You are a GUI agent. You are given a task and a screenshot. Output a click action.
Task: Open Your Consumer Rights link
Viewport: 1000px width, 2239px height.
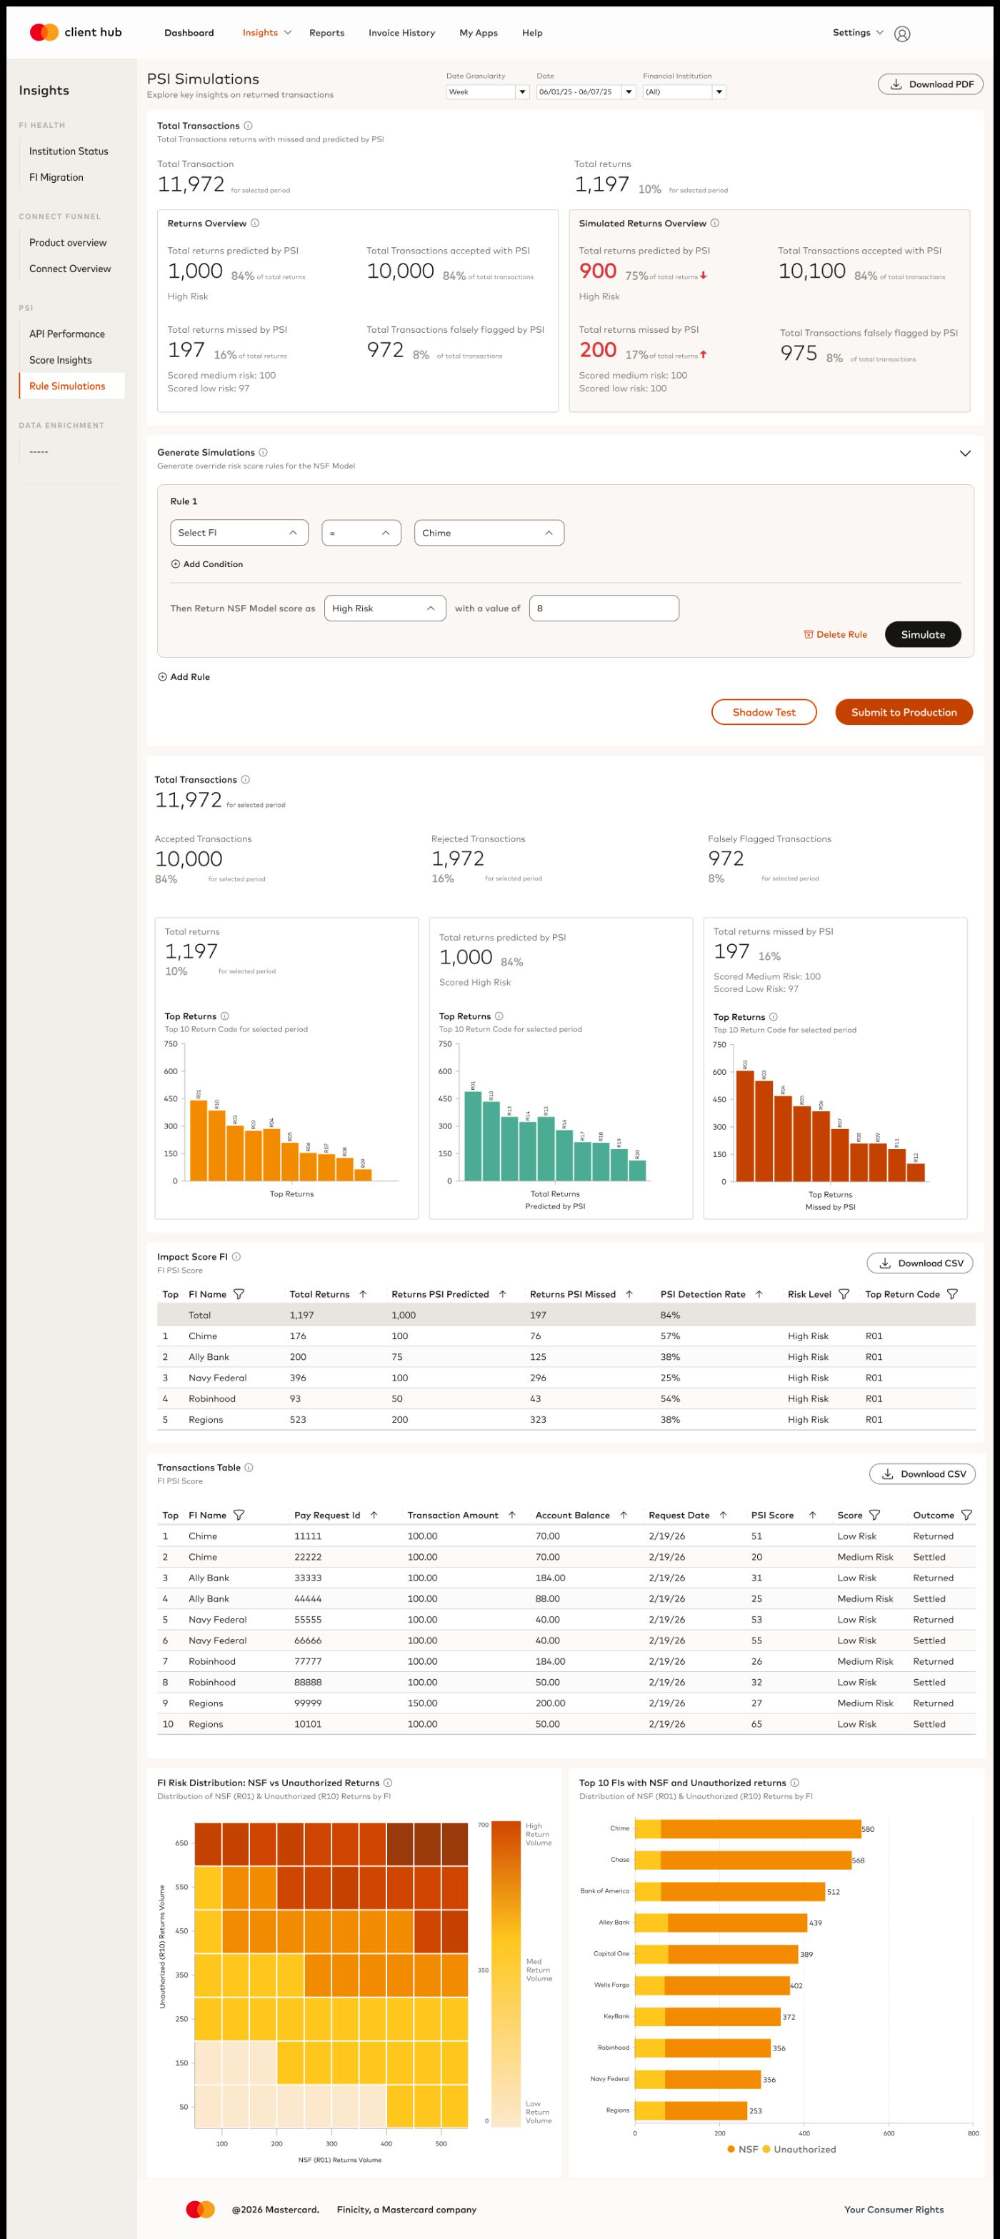[x=894, y=2209]
